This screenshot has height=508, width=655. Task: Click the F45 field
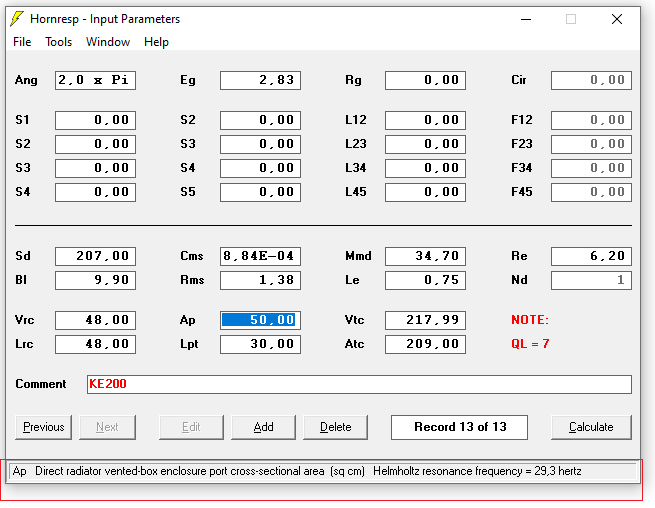[x=591, y=192]
